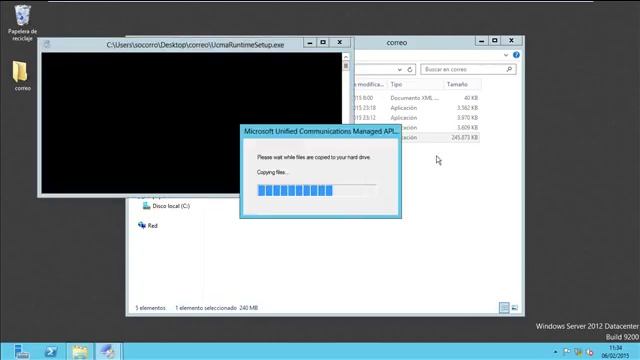This screenshot has width=640, height=360.
Task: Select the file sized 3.562 KB
Action: click(x=416, y=108)
